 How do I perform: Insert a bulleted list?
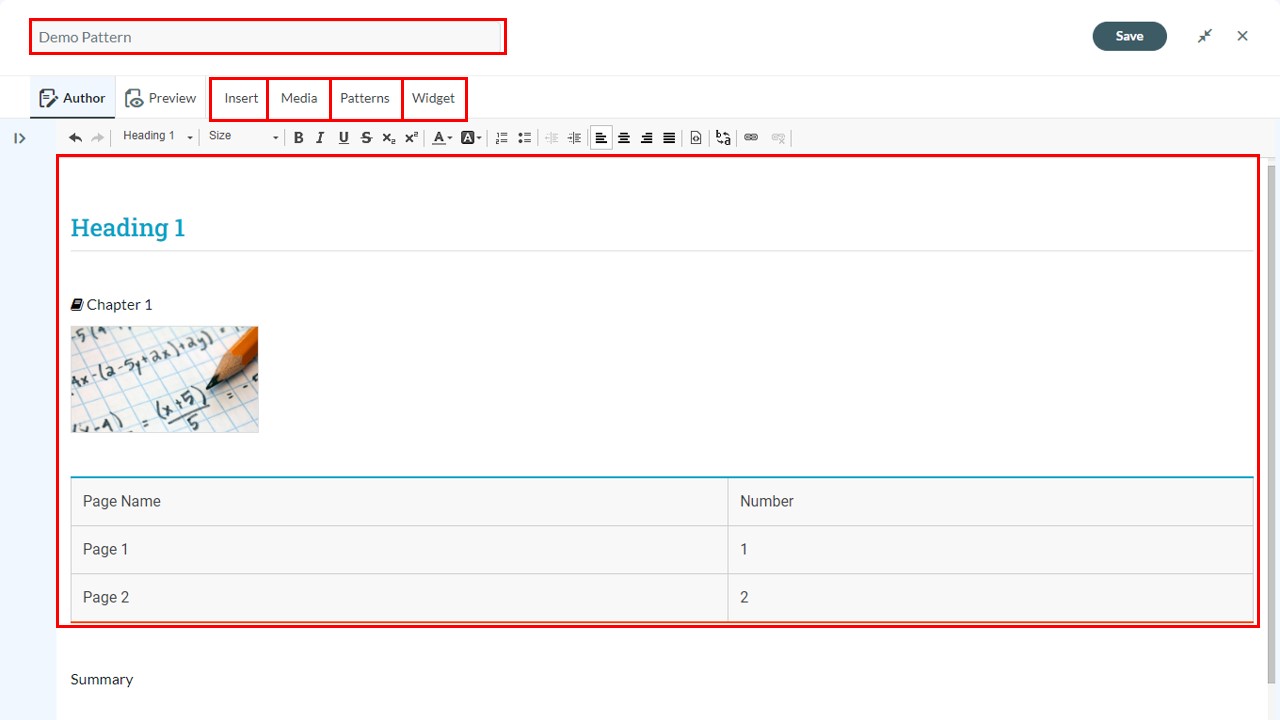(525, 138)
